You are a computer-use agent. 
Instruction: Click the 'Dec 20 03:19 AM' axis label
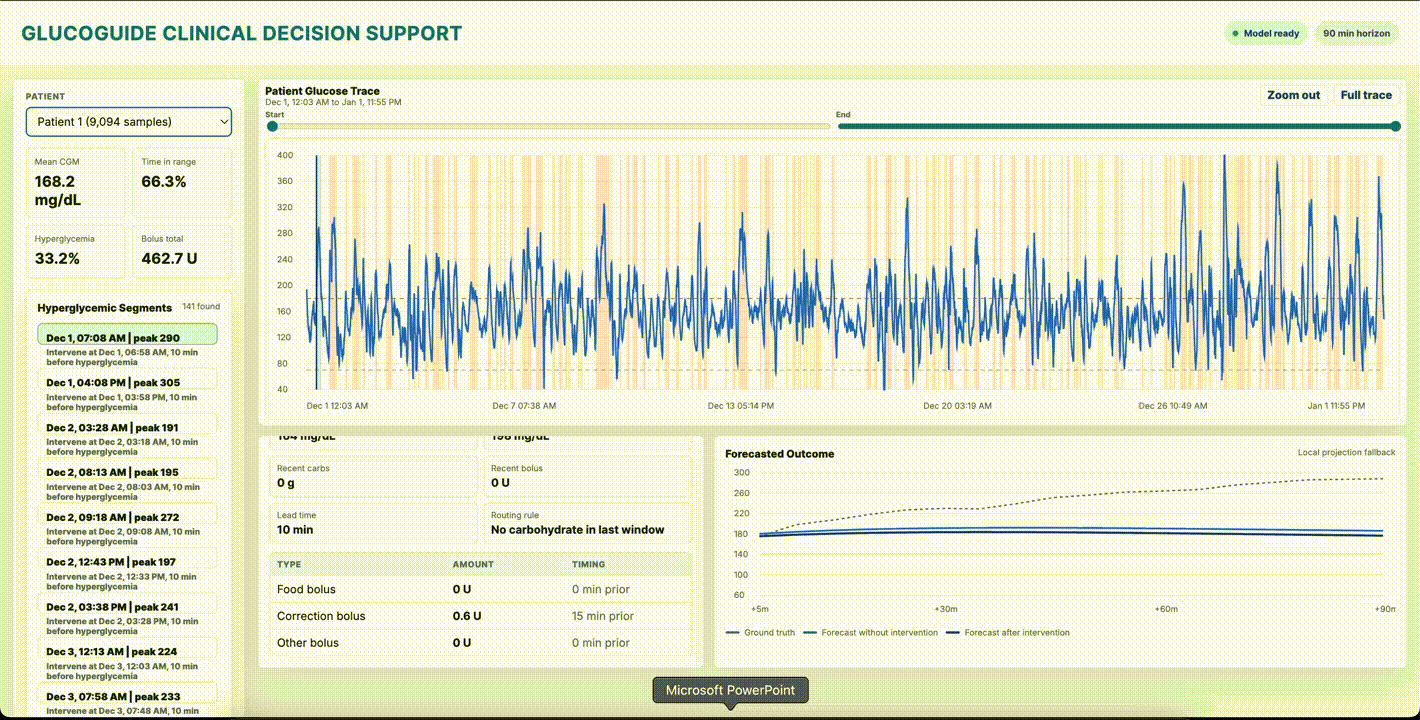958,406
